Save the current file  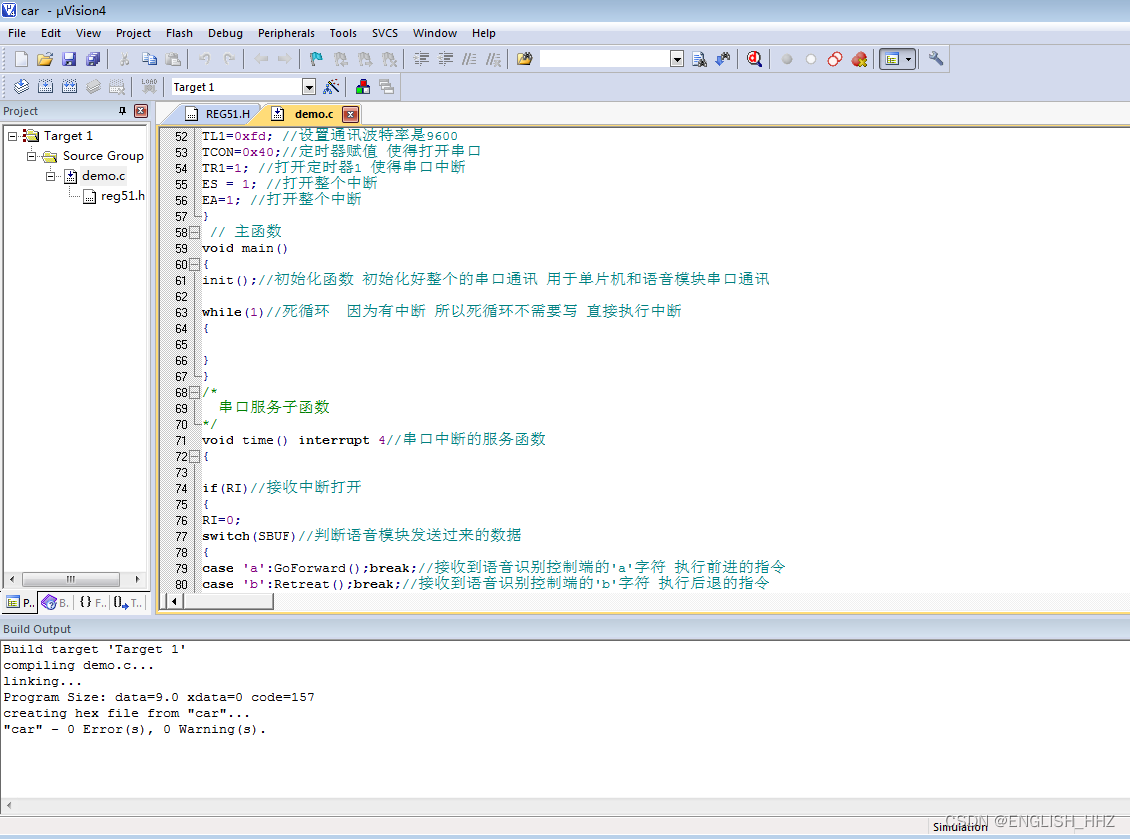[69, 59]
